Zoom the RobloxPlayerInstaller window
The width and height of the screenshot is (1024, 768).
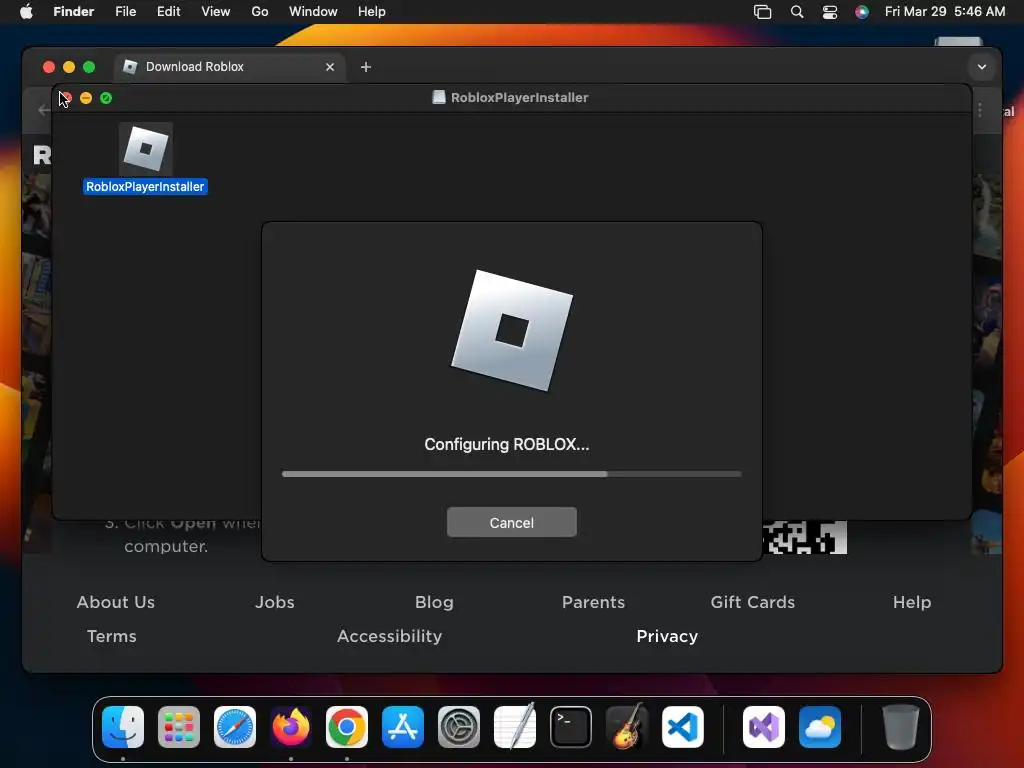tap(106, 98)
